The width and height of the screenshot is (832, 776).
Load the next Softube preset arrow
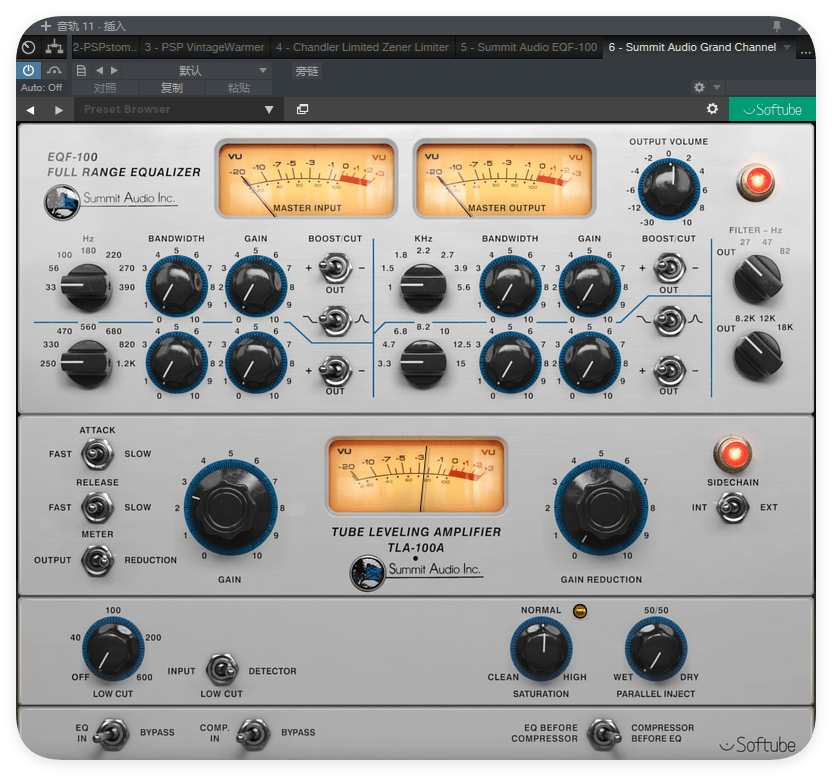59,110
